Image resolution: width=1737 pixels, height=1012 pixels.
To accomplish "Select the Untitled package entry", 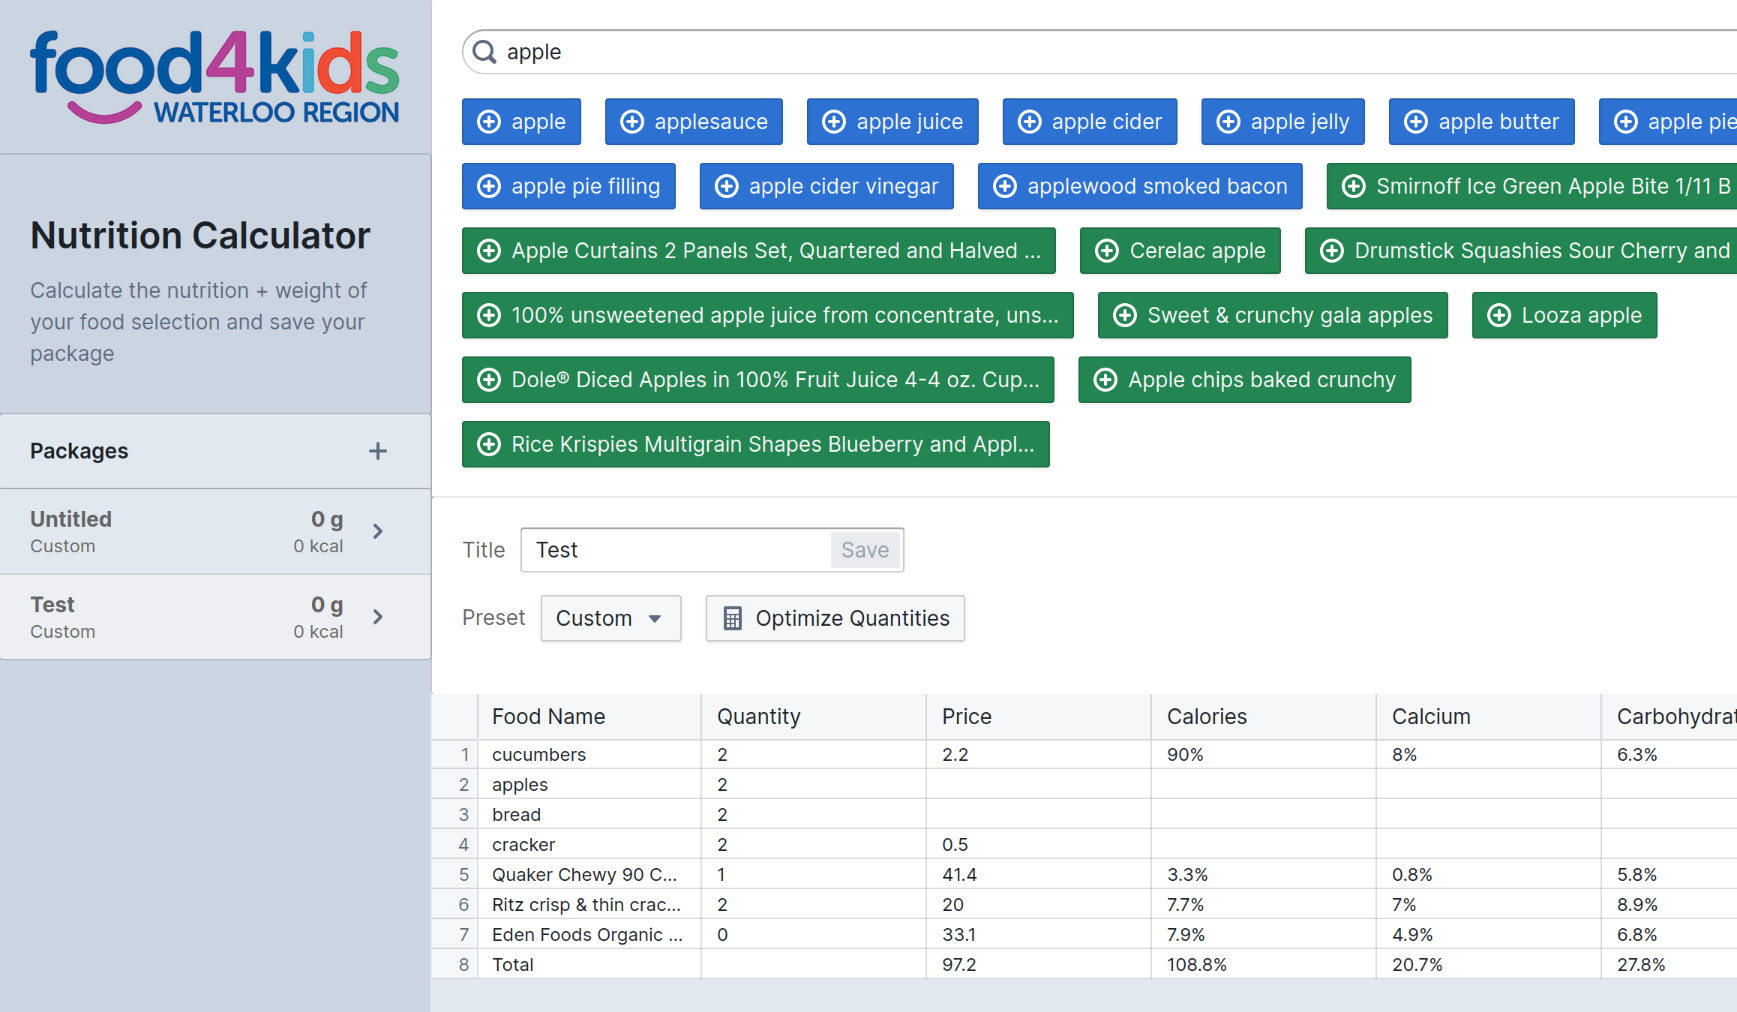I will pos(180,531).
